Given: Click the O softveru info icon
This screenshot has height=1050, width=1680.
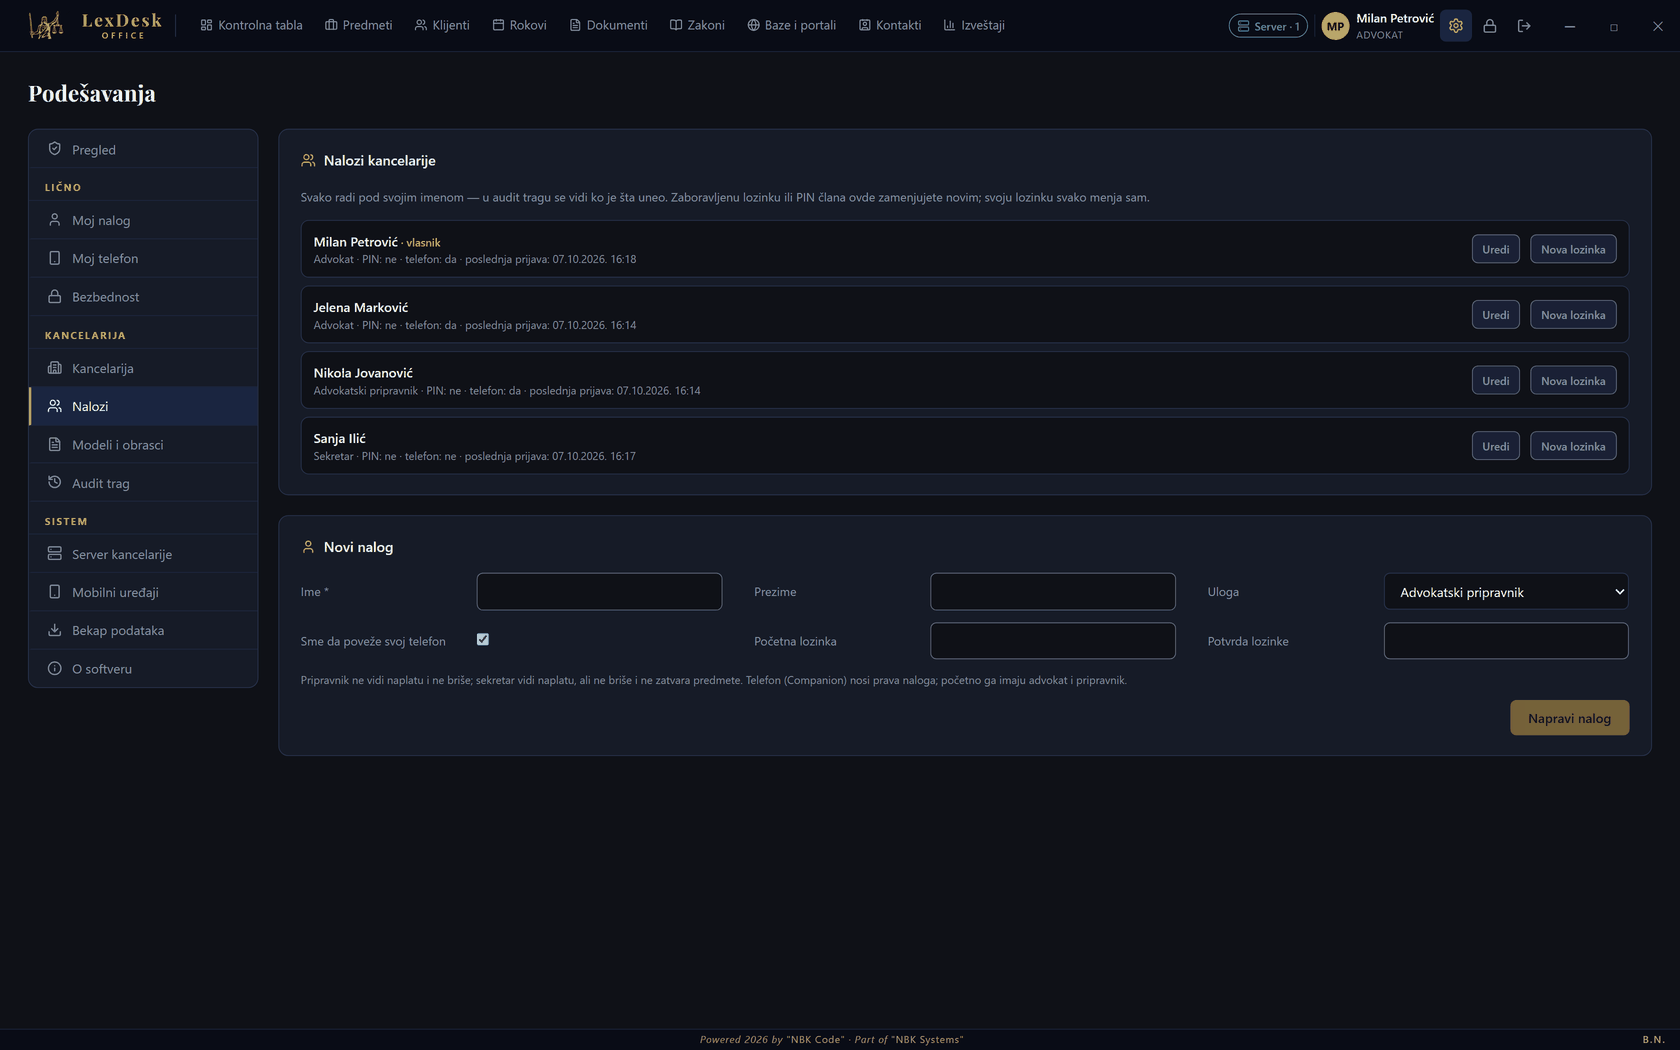Looking at the screenshot, I should (x=55, y=668).
